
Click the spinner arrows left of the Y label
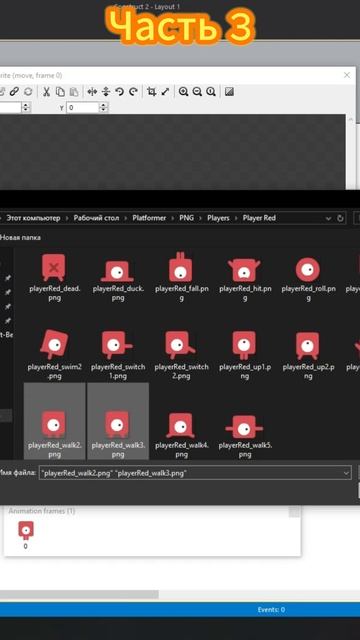pos(26,107)
